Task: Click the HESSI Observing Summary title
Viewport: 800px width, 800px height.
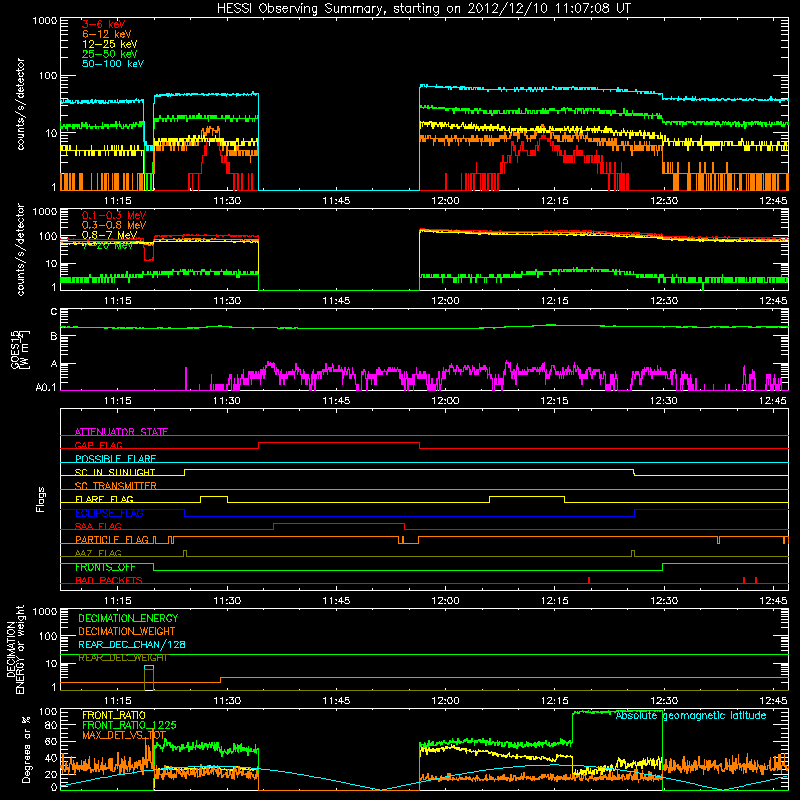Action: [x=424, y=8]
